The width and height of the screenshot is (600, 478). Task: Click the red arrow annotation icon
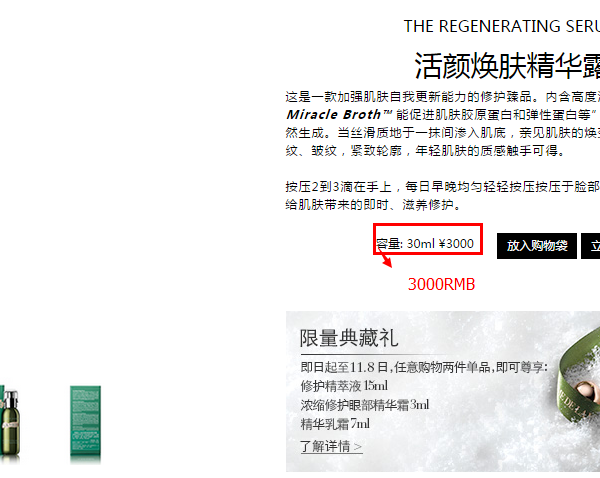[x=386, y=258]
